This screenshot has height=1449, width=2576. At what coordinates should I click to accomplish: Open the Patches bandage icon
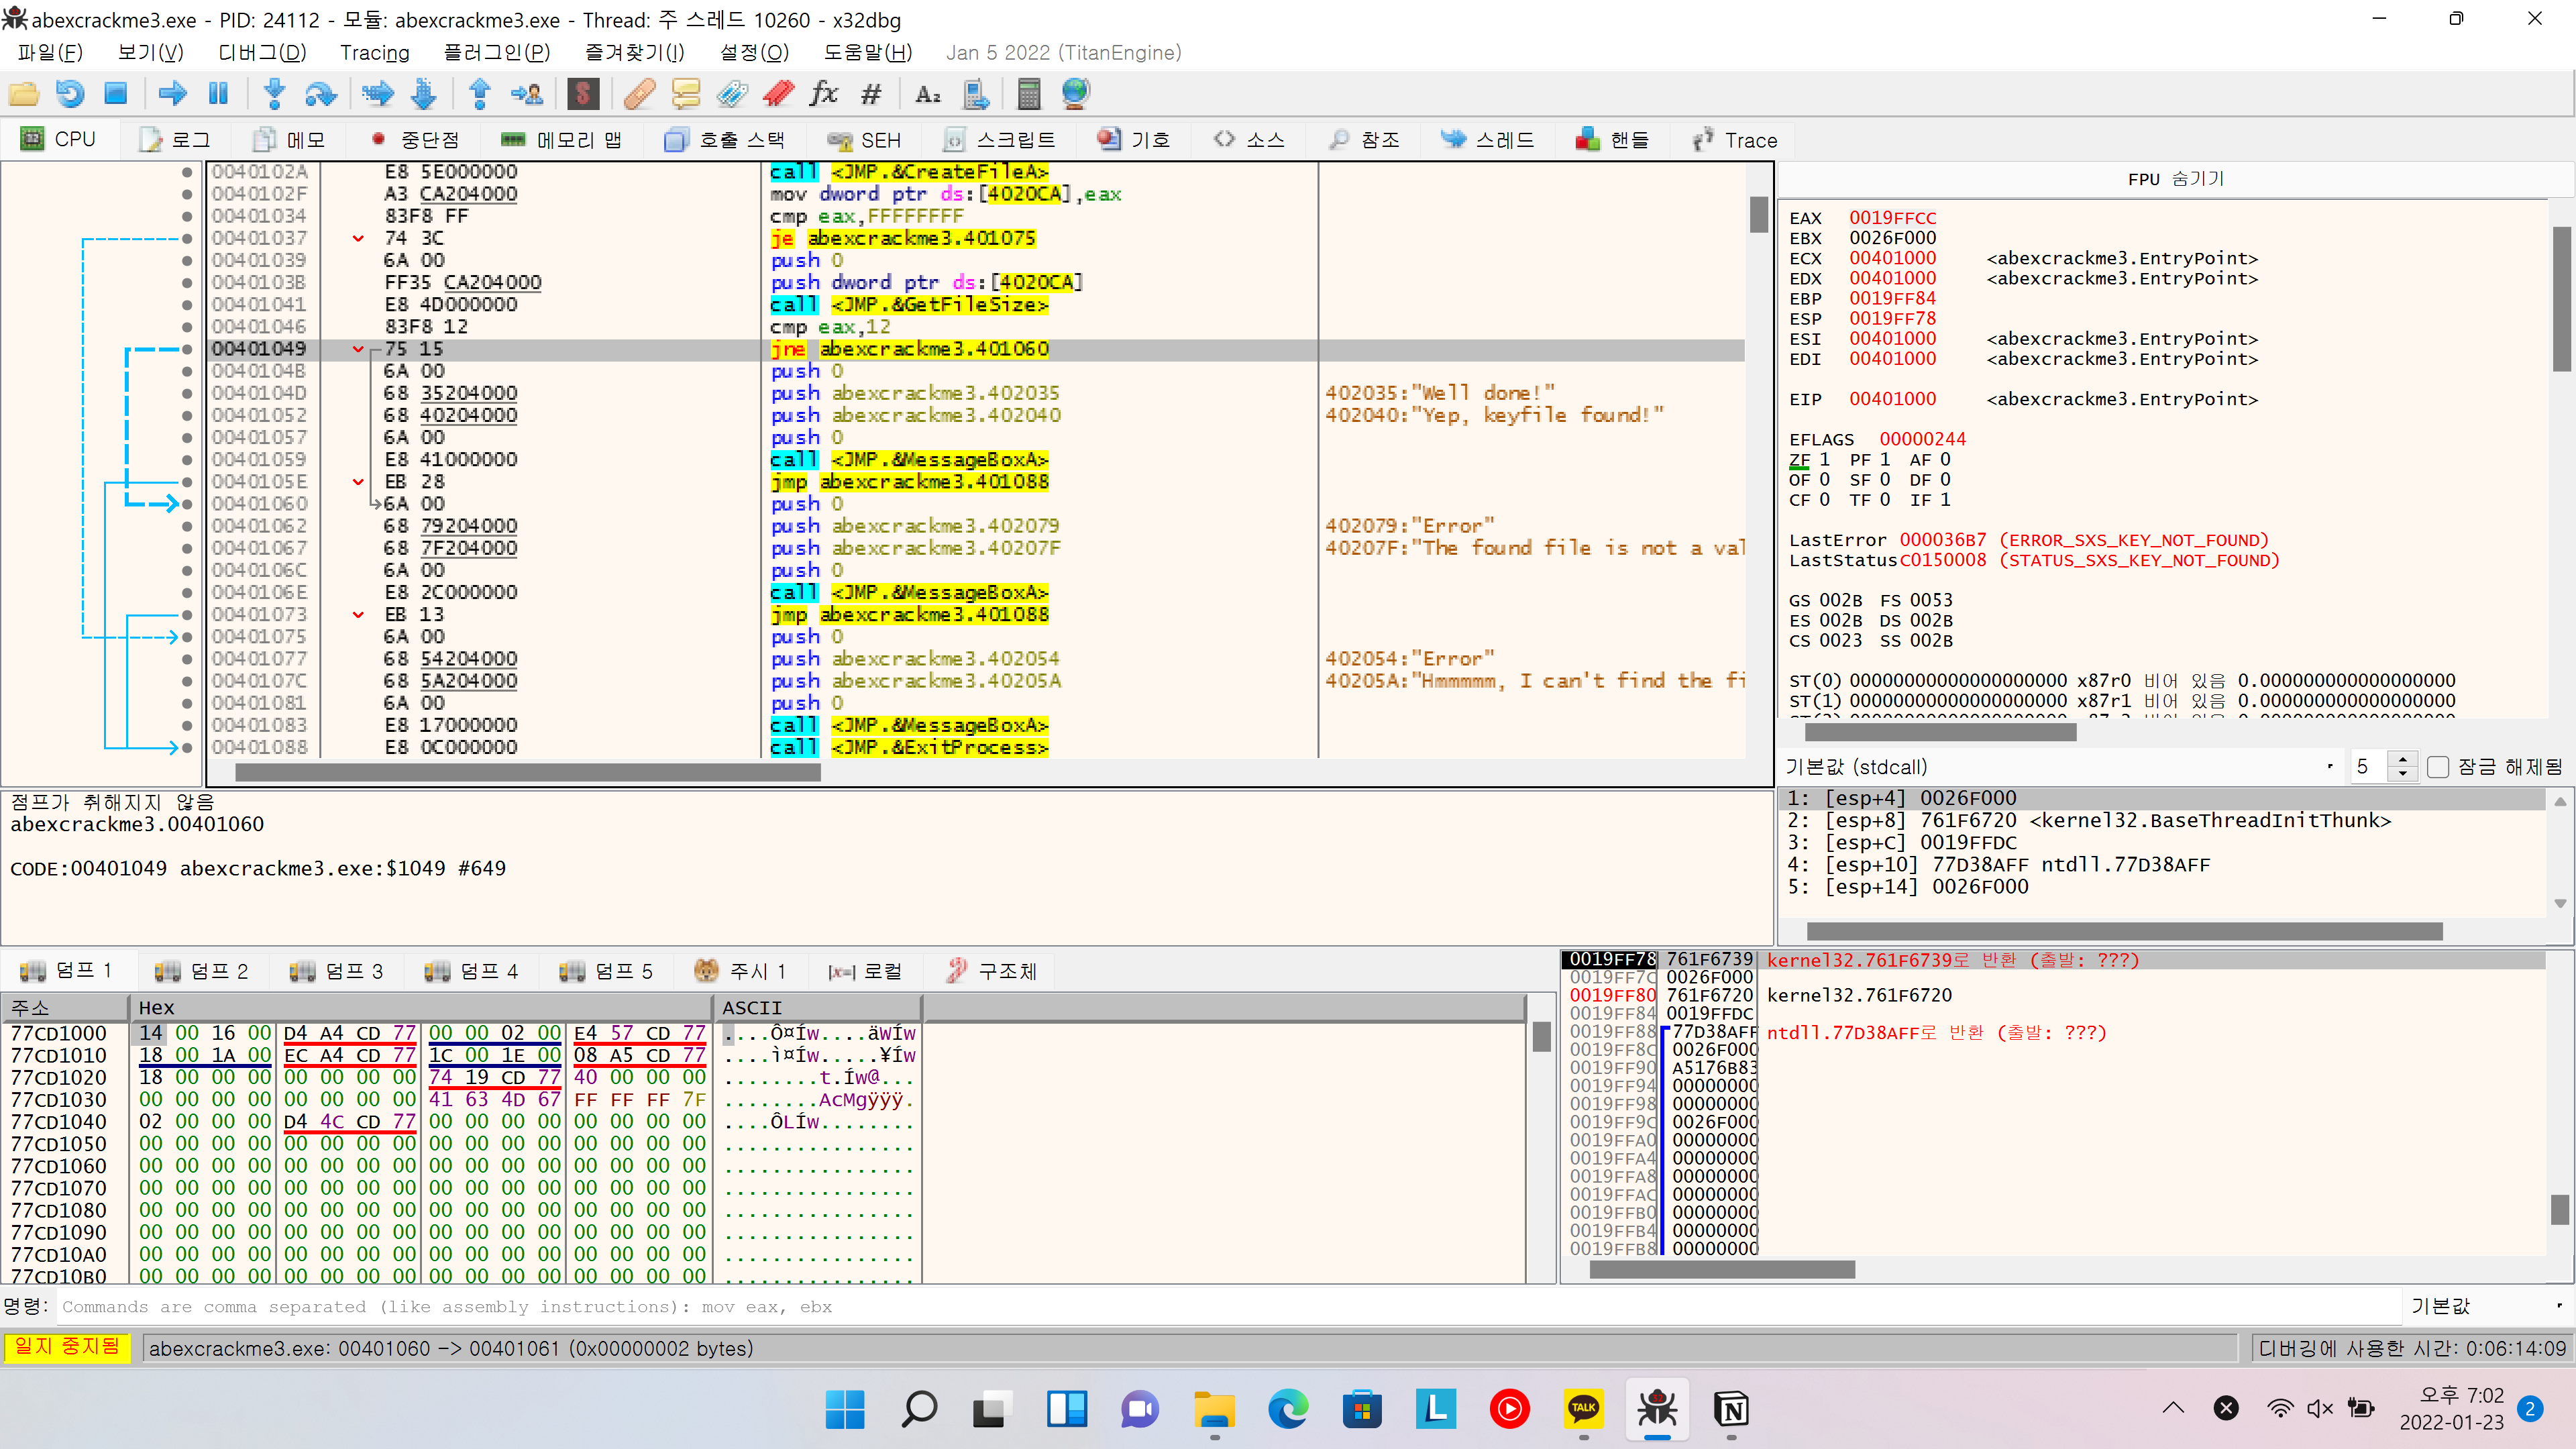pyautogui.click(x=639, y=94)
